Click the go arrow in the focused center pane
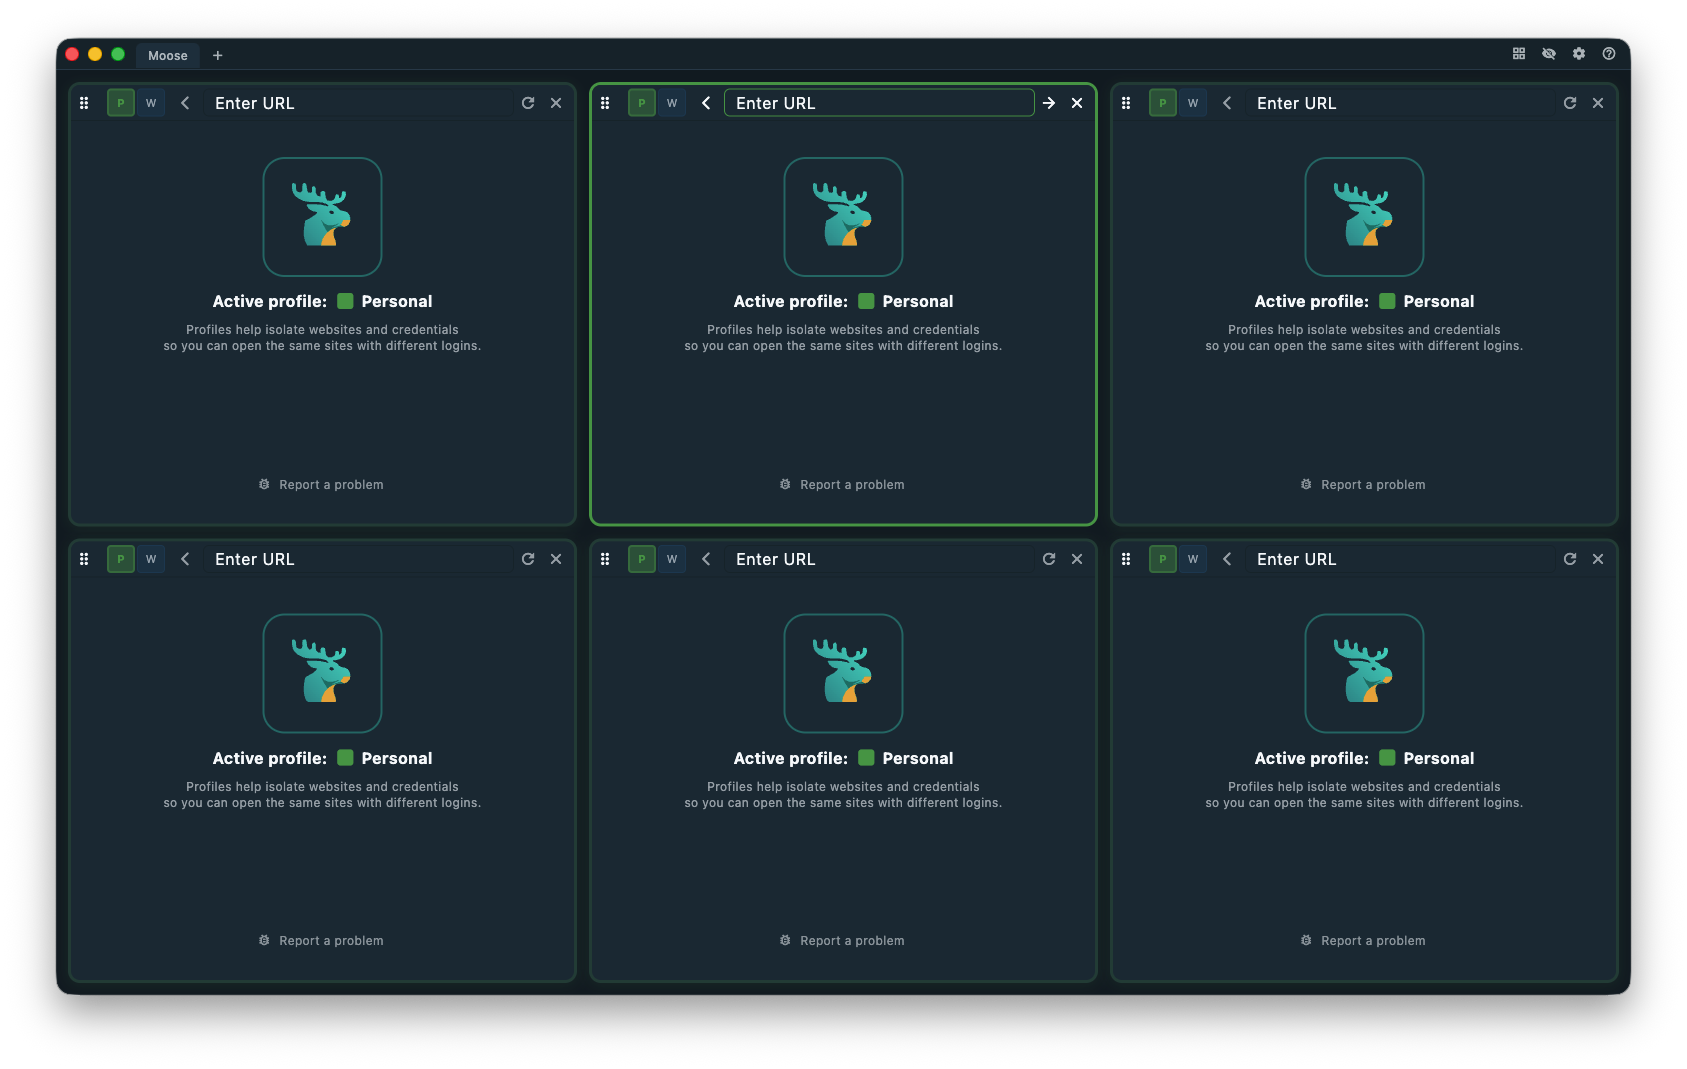 [1048, 102]
